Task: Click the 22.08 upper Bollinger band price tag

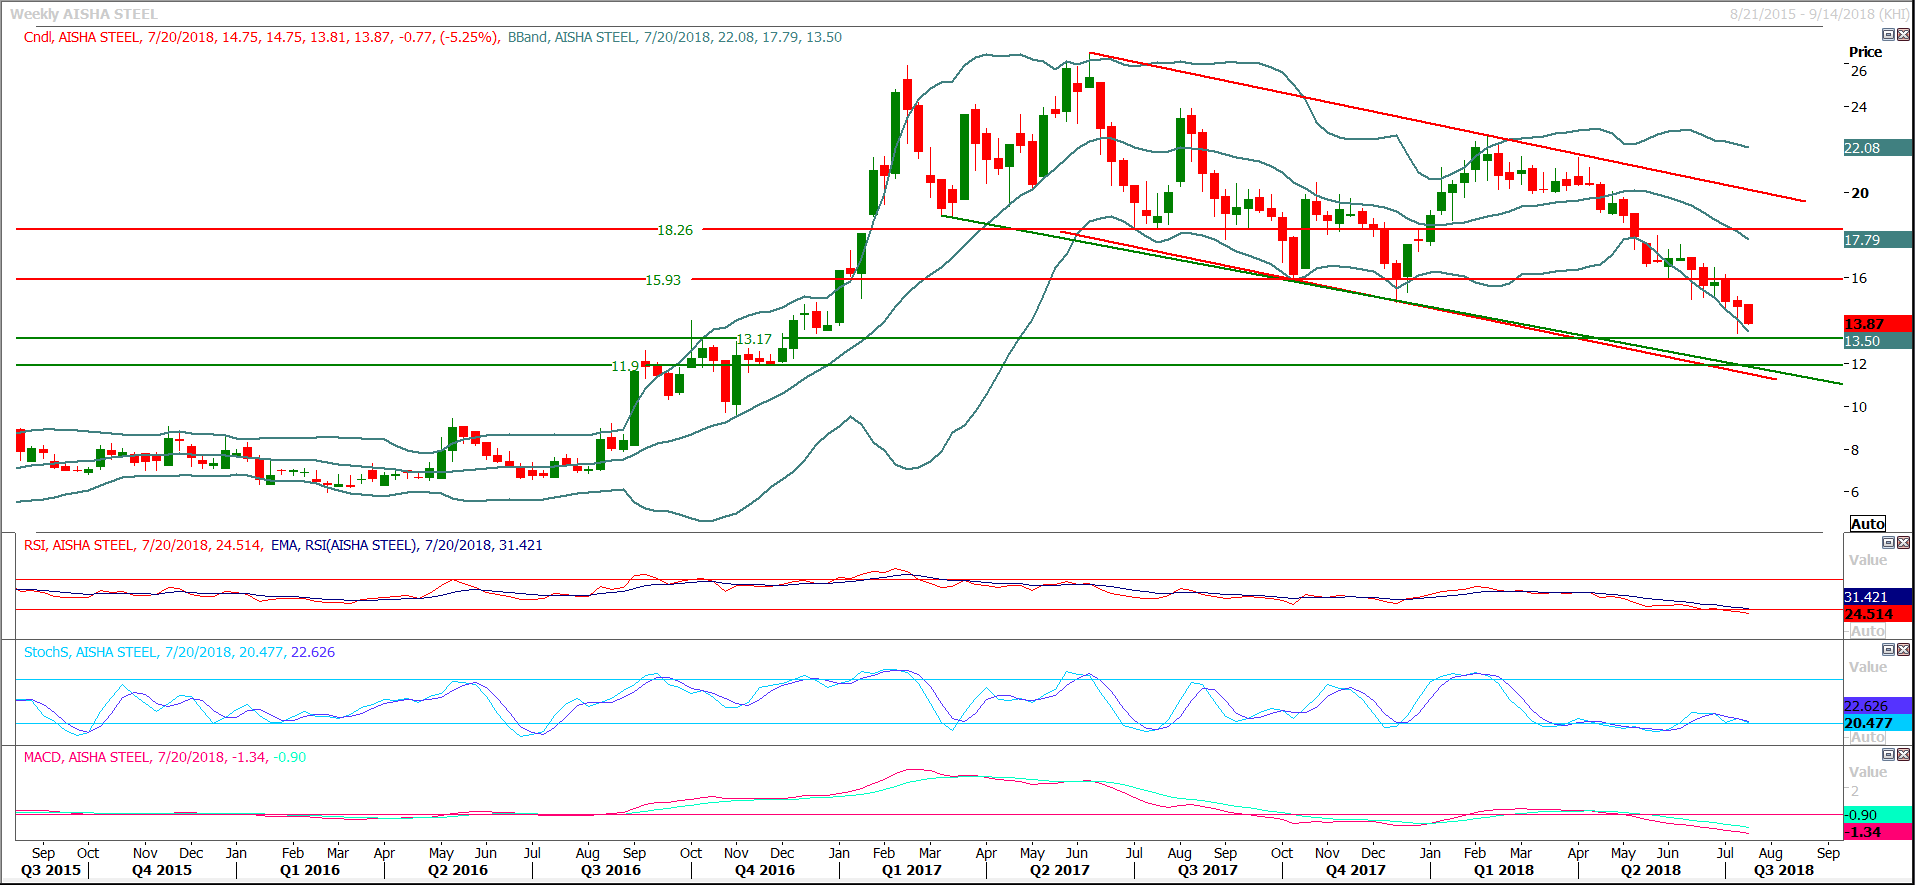Action: pos(1877,148)
